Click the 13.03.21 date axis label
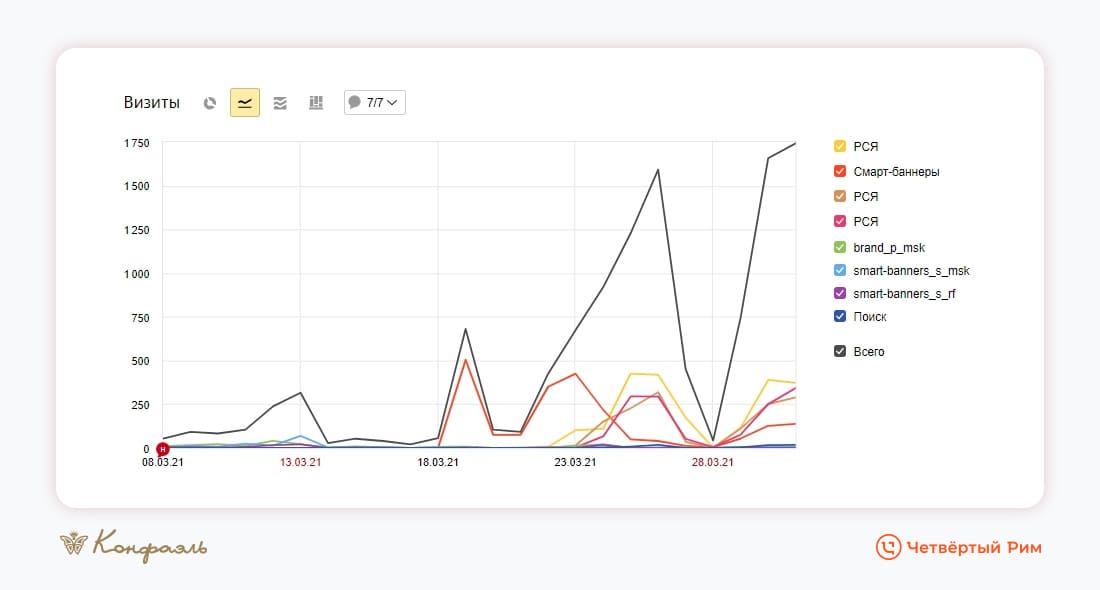 point(300,462)
